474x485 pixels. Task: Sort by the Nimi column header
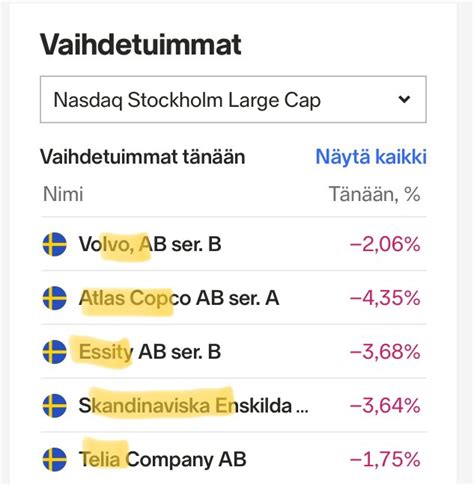coord(63,194)
